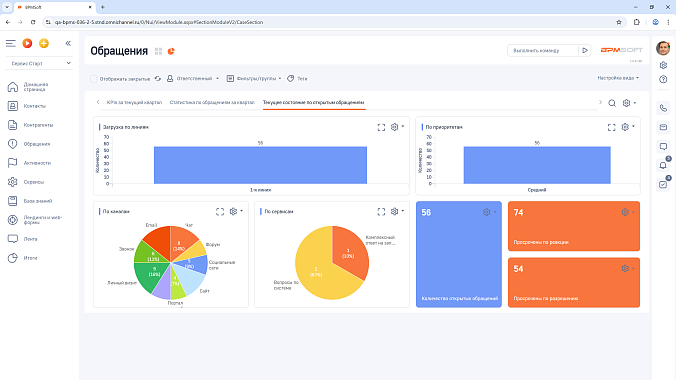The width and height of the screenshot is (676, 380).
Task: Collapse the left sidebar with double-chevron icon
Action: click(x=68, y=43)
